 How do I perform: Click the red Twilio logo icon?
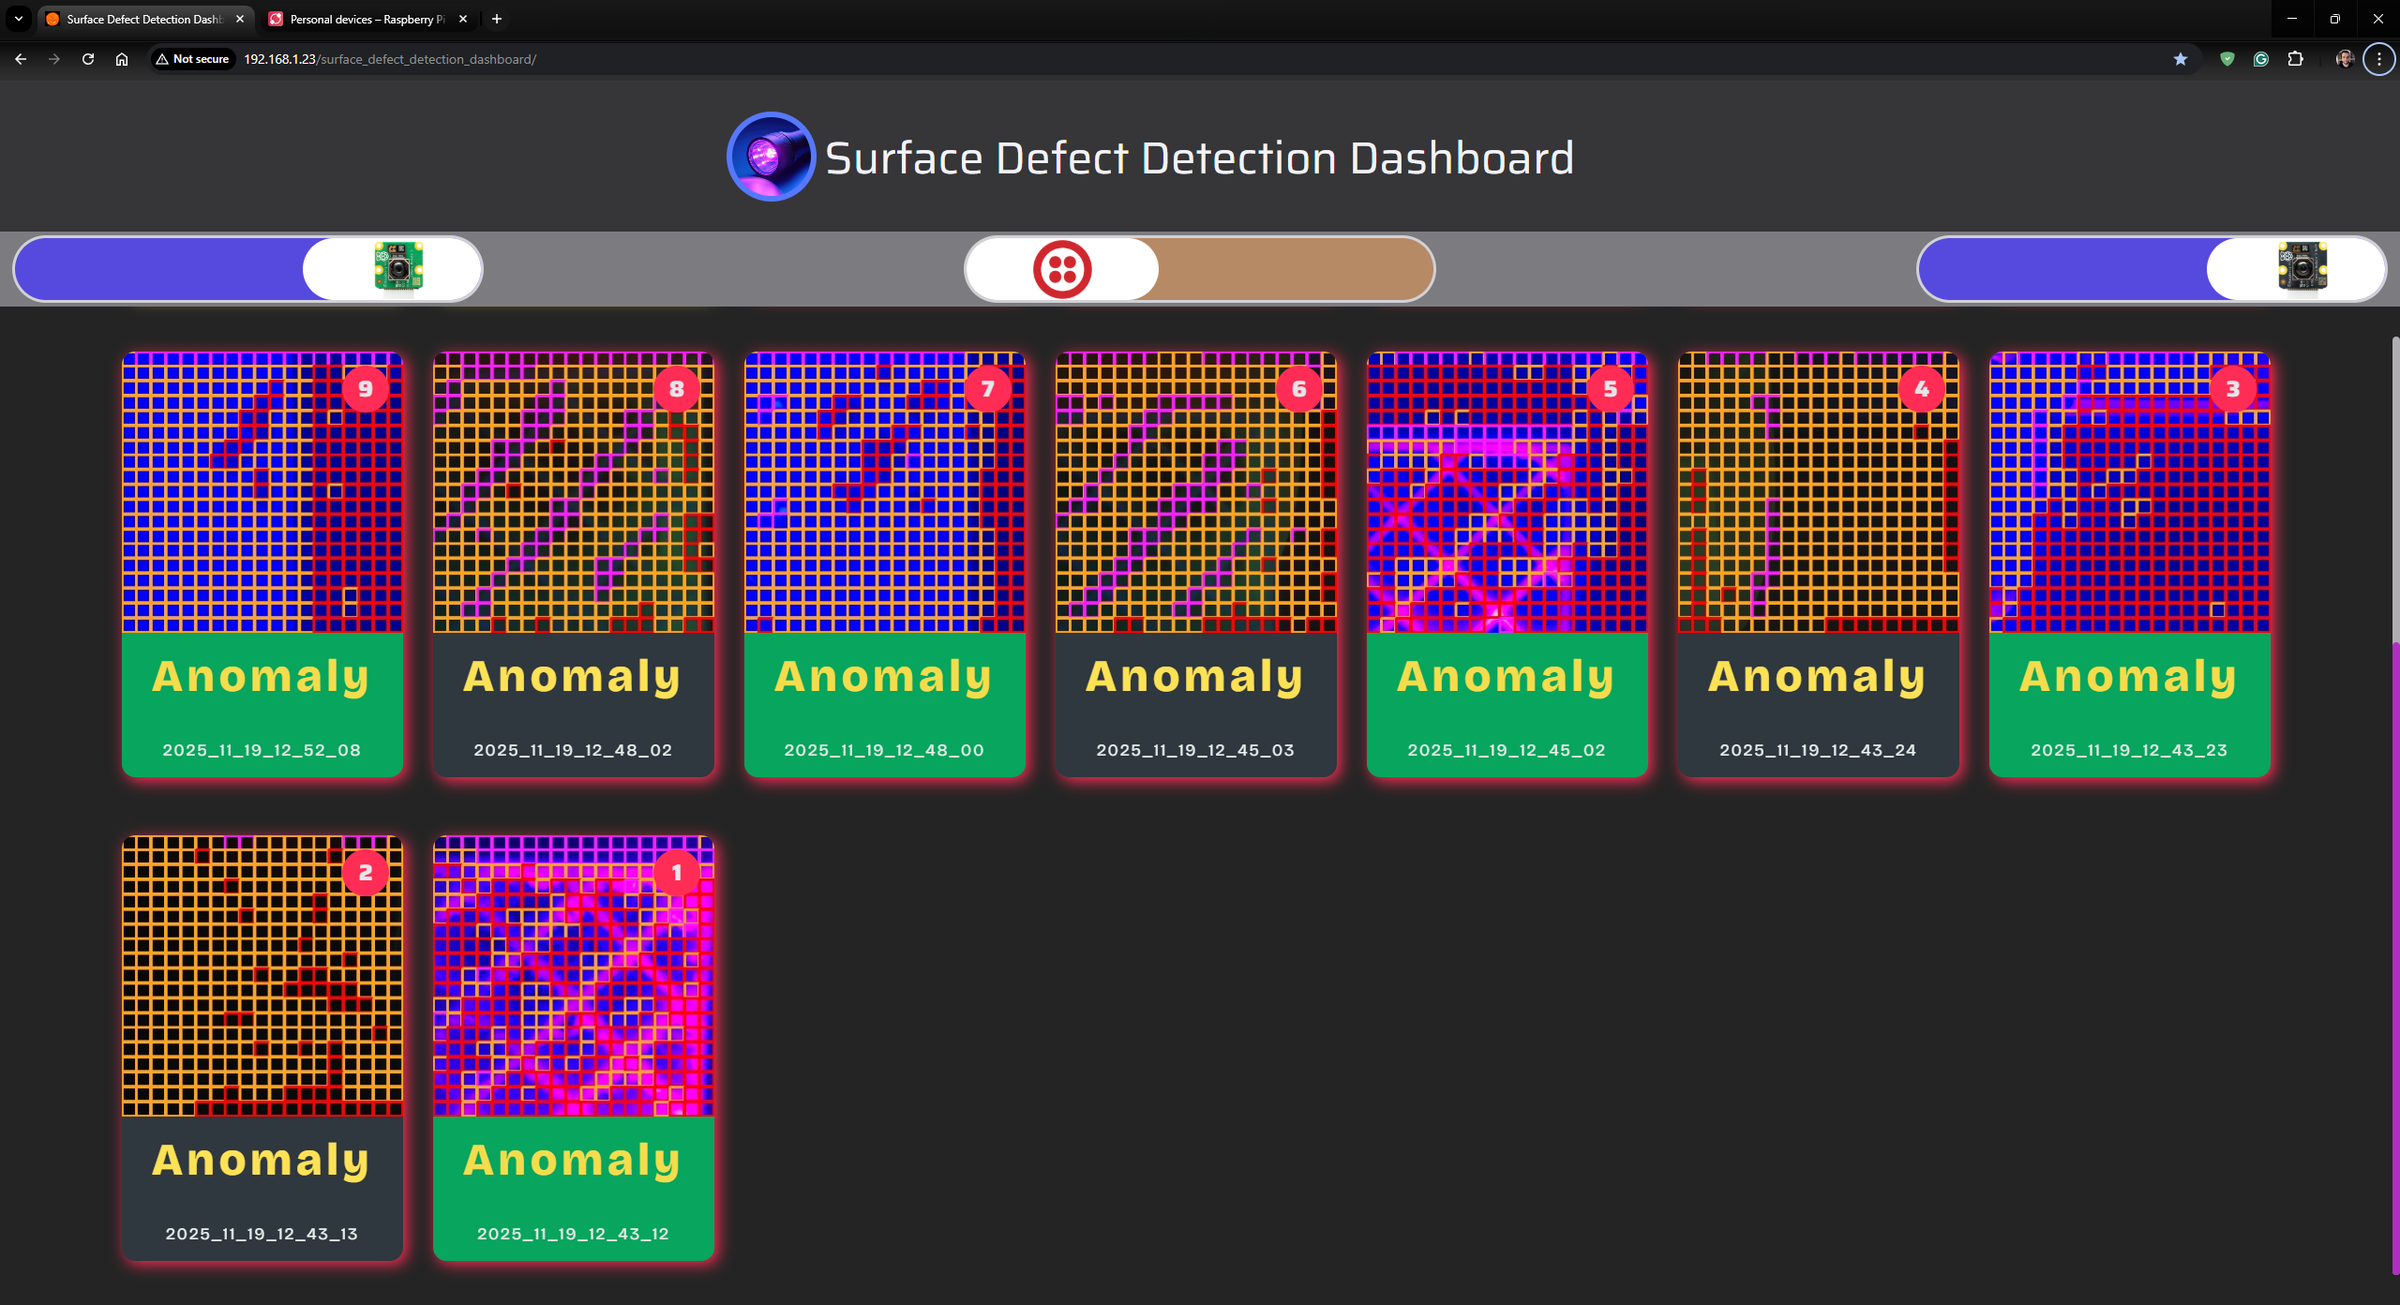[x=1061, y=269]
